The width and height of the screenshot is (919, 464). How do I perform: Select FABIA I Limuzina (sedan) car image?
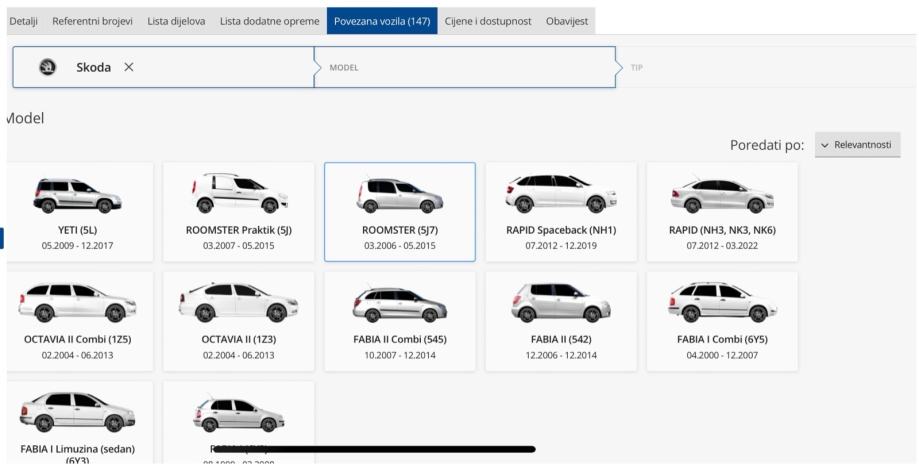tap(77, 412)
